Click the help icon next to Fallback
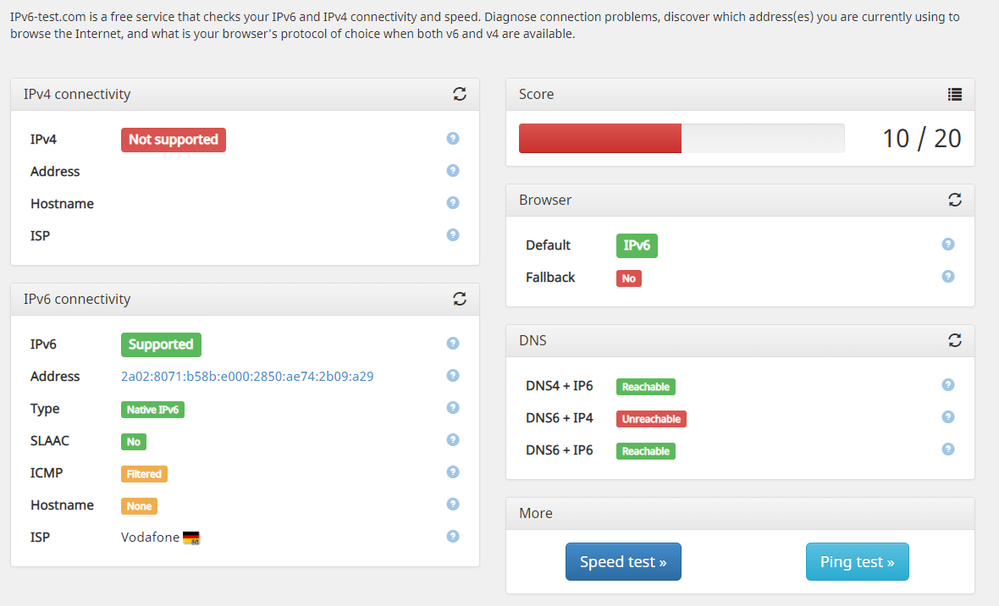The height and width of the screenshot is (606, 999). [x=948, y=277]
